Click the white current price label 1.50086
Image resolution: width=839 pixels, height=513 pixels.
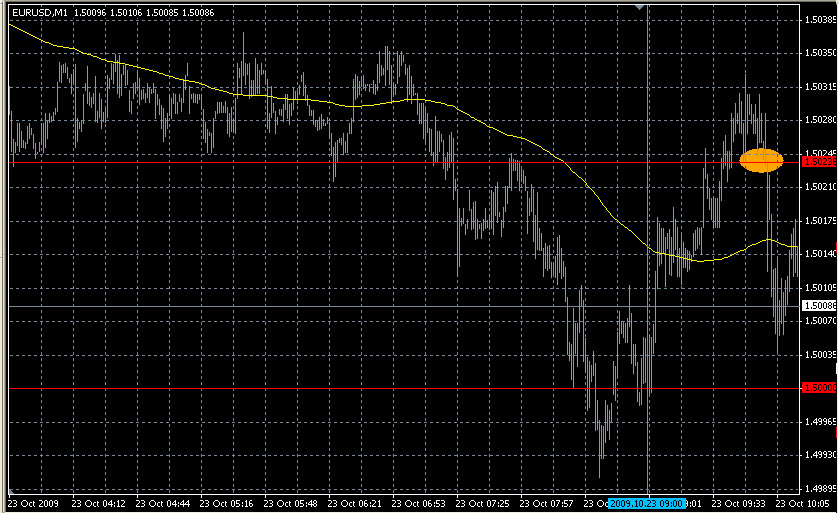818,305
